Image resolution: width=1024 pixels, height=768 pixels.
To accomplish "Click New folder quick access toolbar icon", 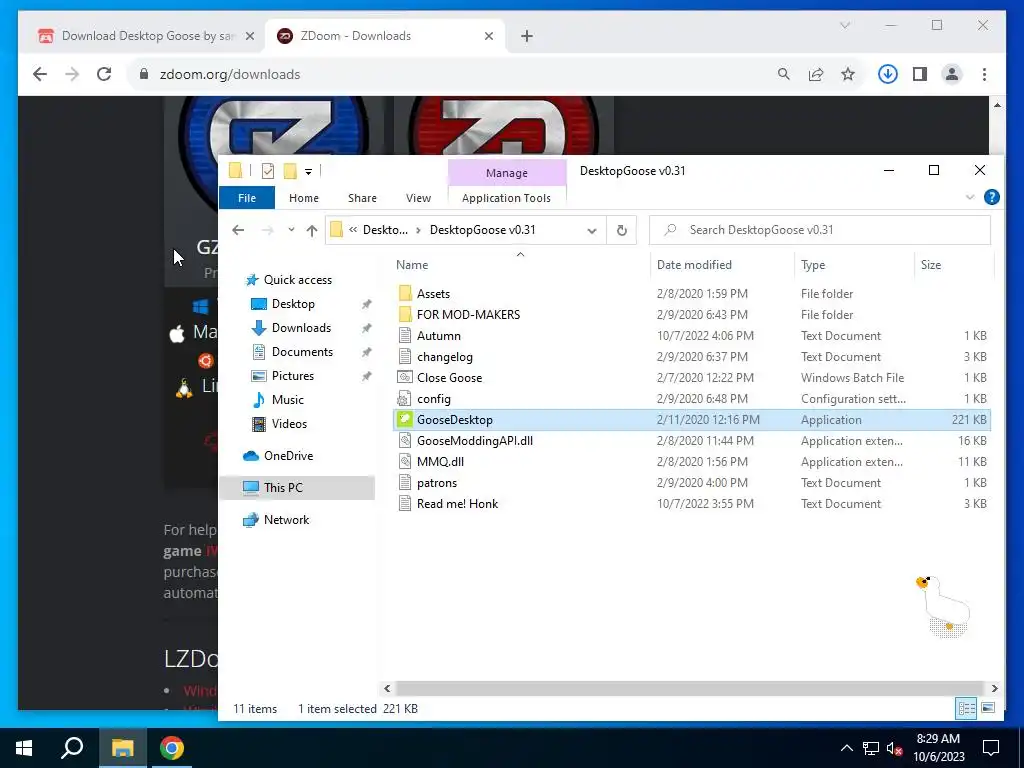I will tap(290, 171).
